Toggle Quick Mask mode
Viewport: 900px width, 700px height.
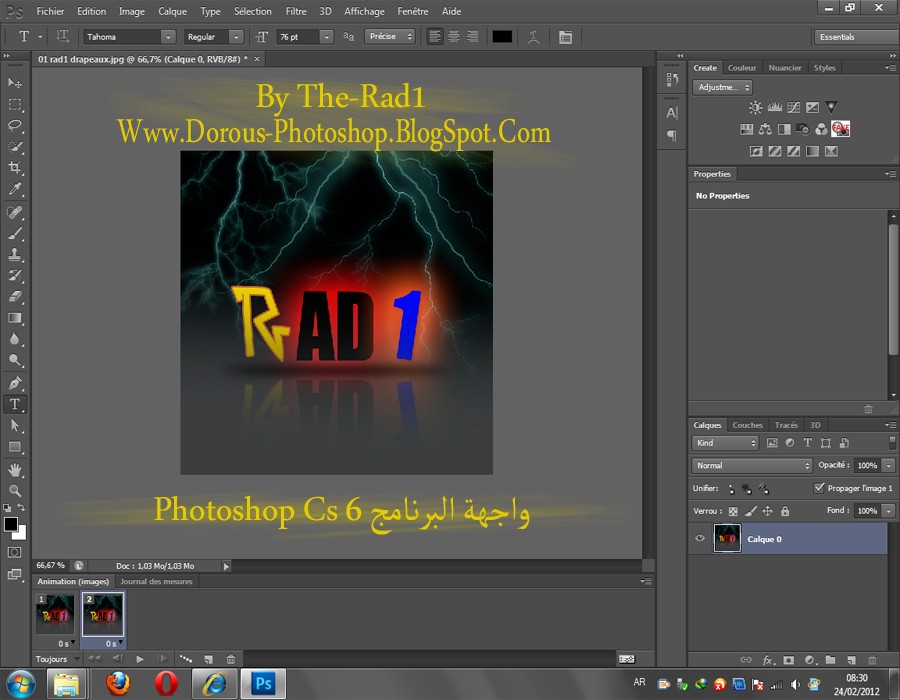[15, 553]
